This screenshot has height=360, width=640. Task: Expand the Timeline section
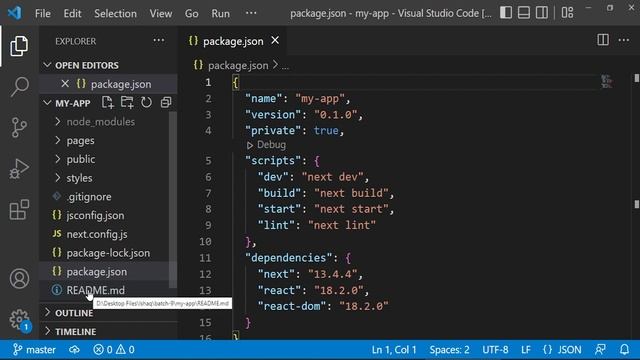point(47,331)
